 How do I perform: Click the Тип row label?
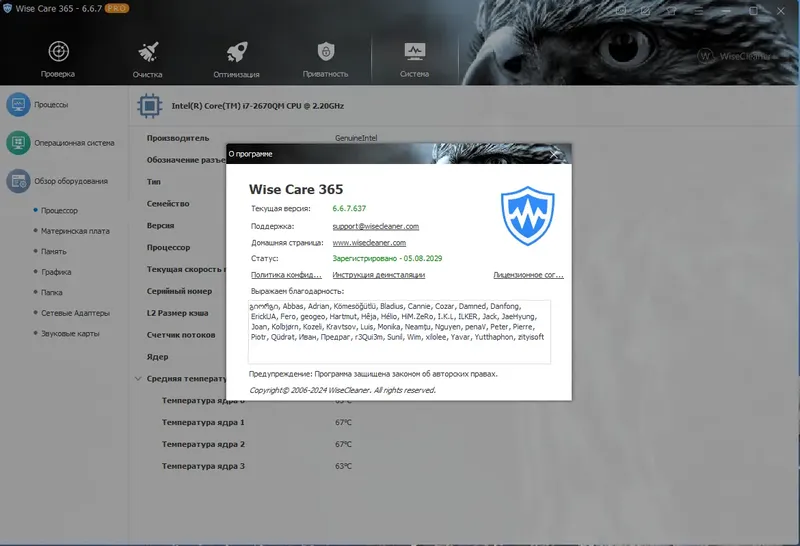pos(154,182)
